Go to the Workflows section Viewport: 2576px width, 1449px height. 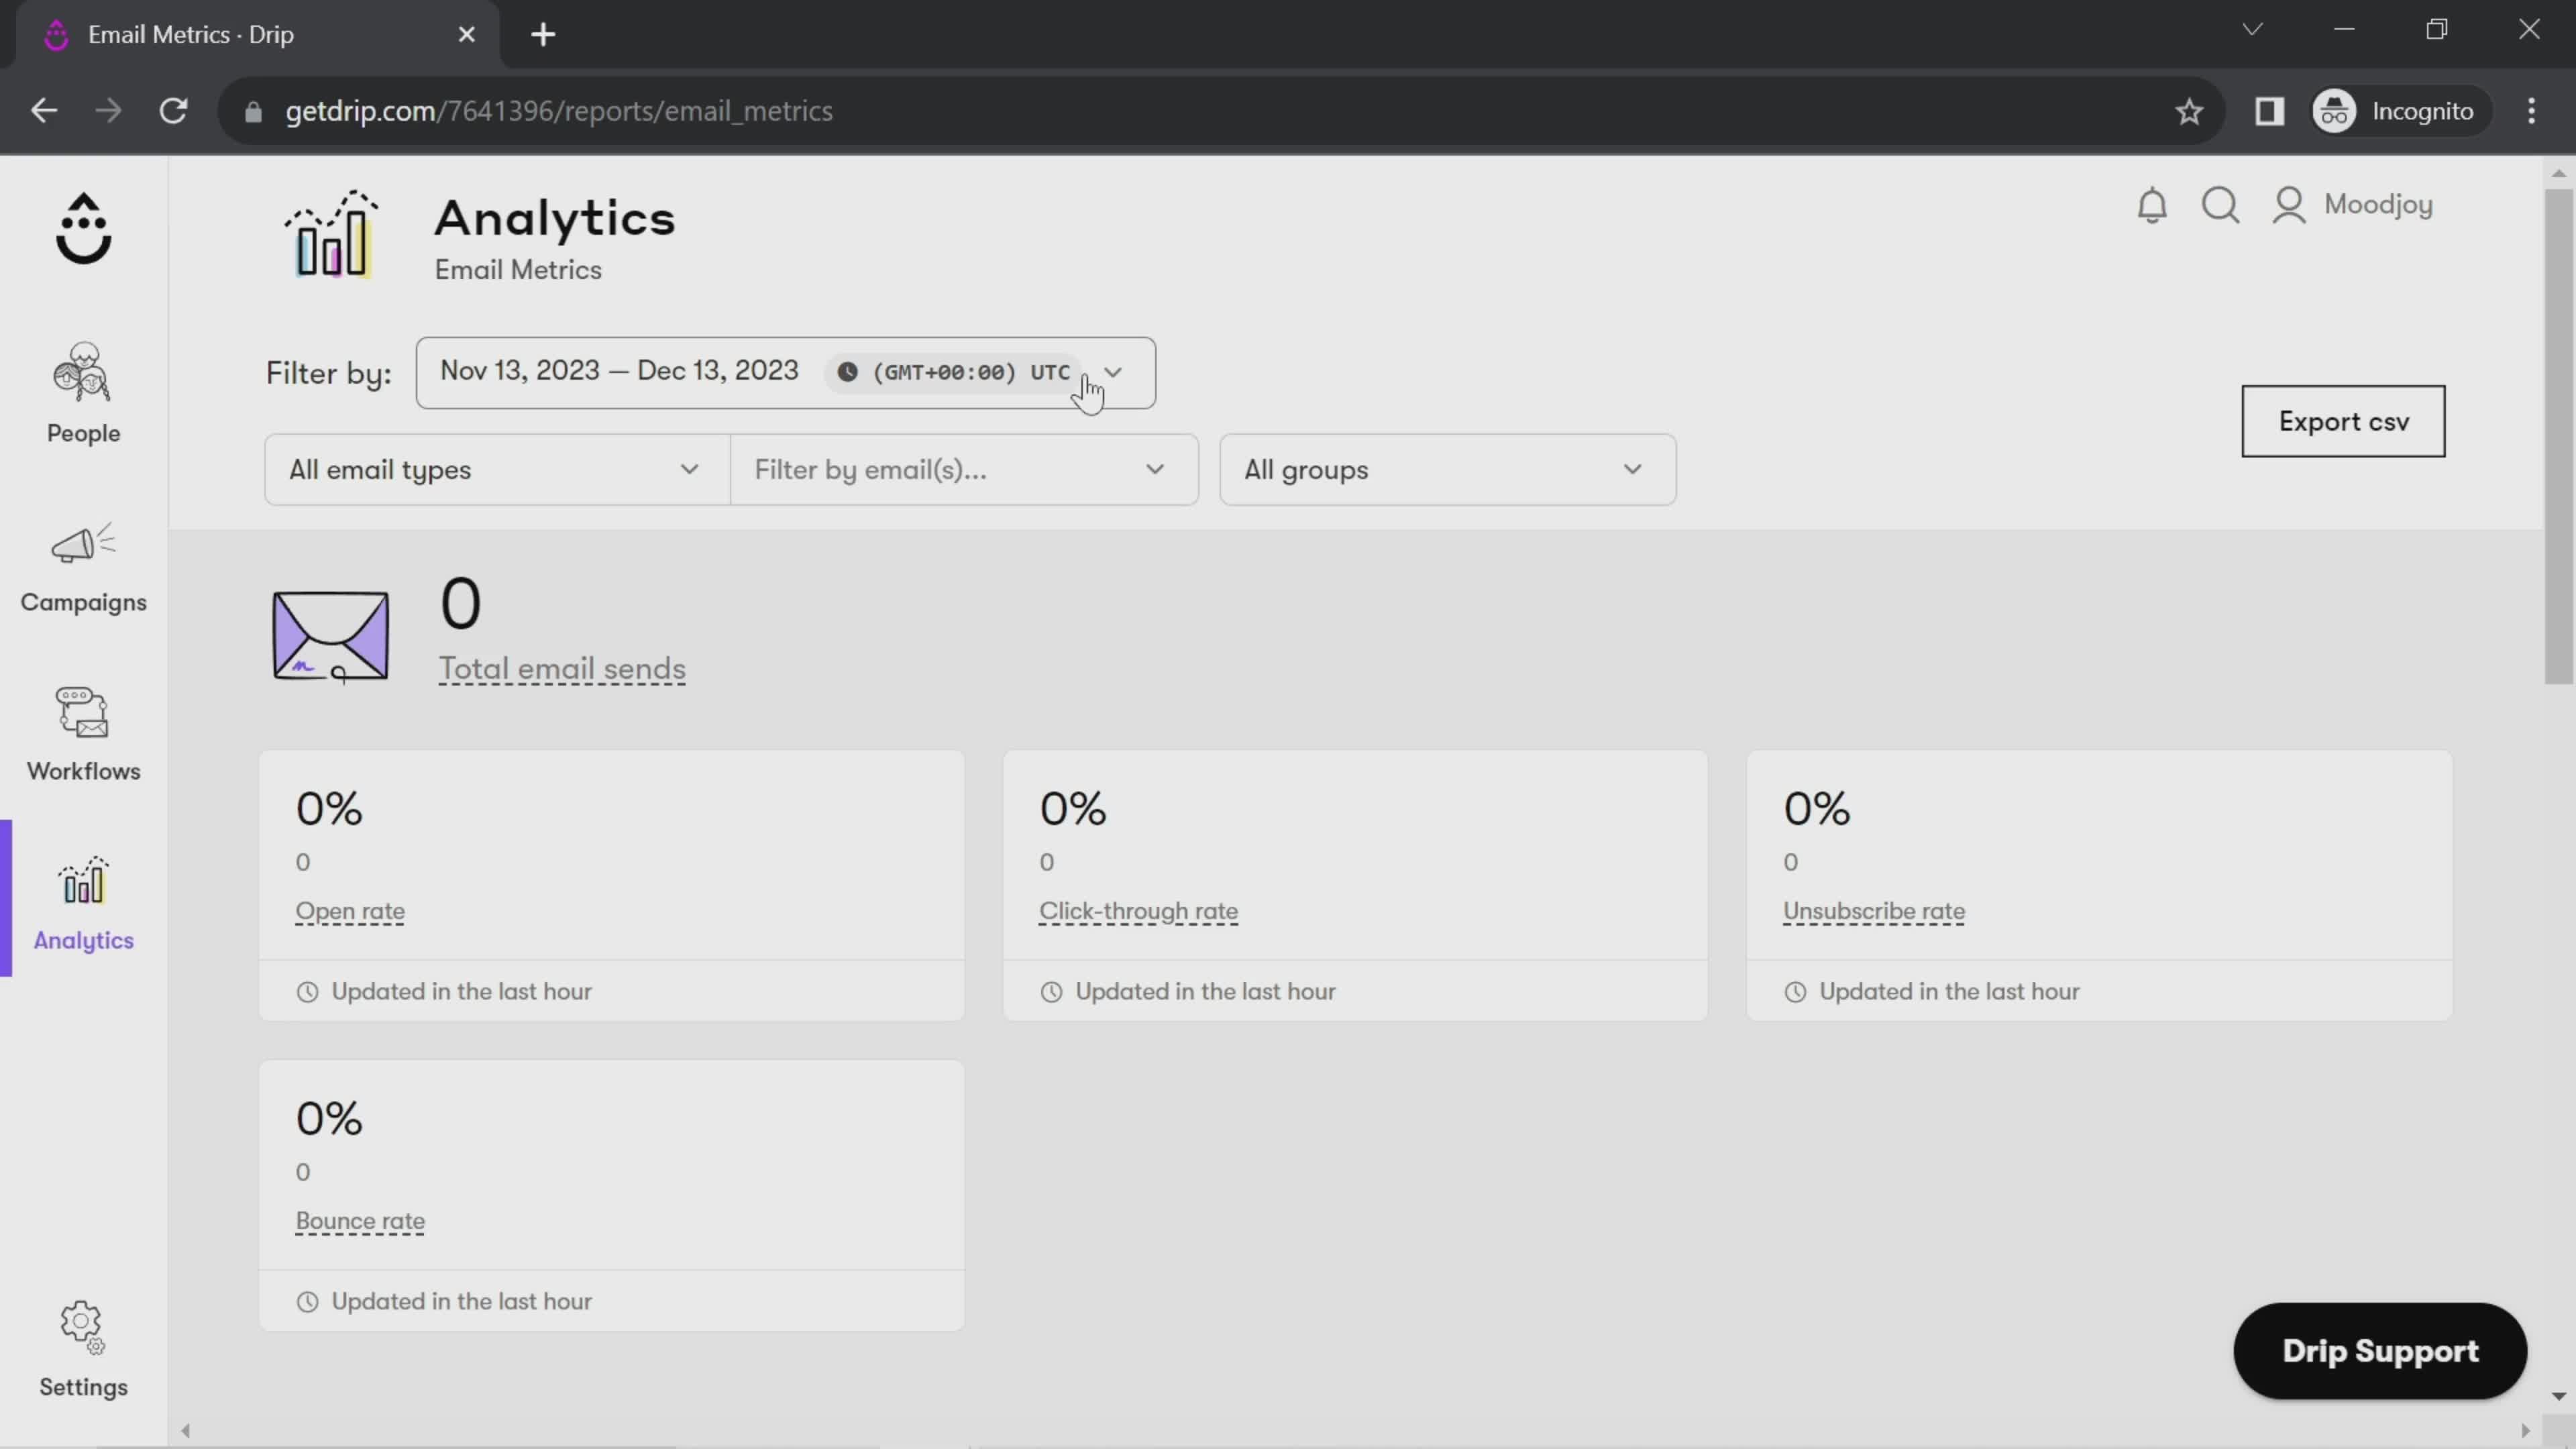point(83,736)
